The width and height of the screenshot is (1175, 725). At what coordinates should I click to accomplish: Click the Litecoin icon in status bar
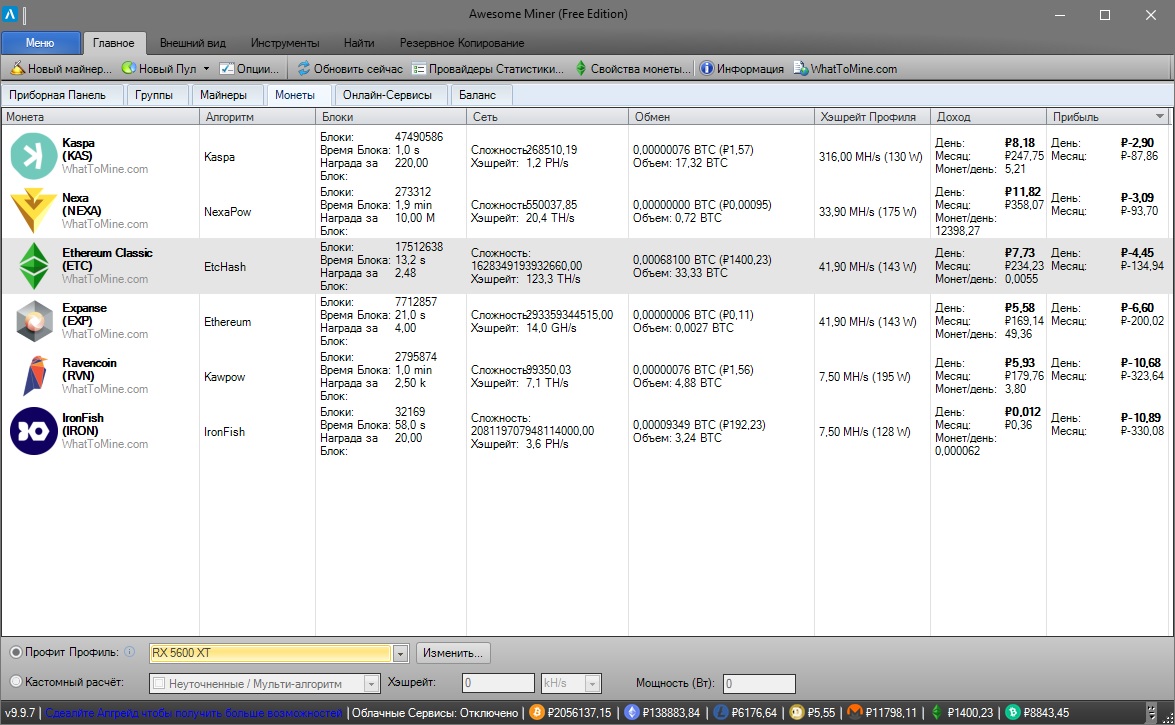coord(721,712)
